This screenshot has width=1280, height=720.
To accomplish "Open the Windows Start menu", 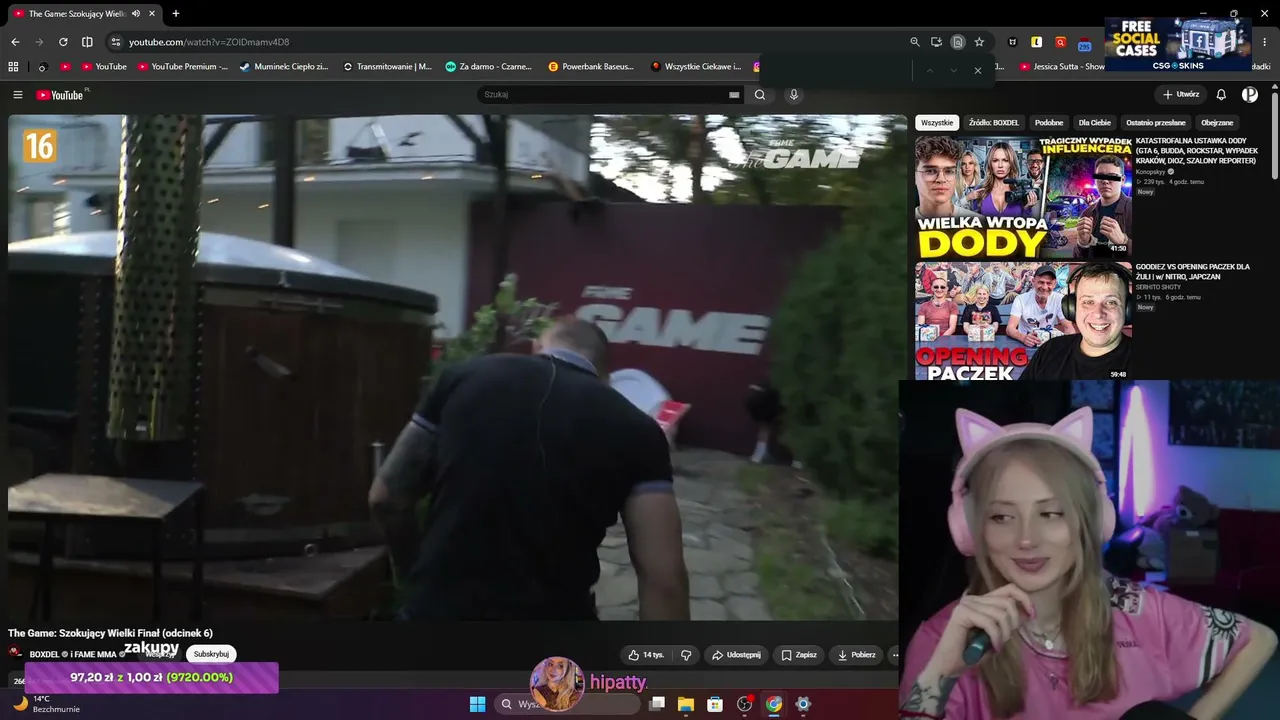I will (x=477, y=704).
